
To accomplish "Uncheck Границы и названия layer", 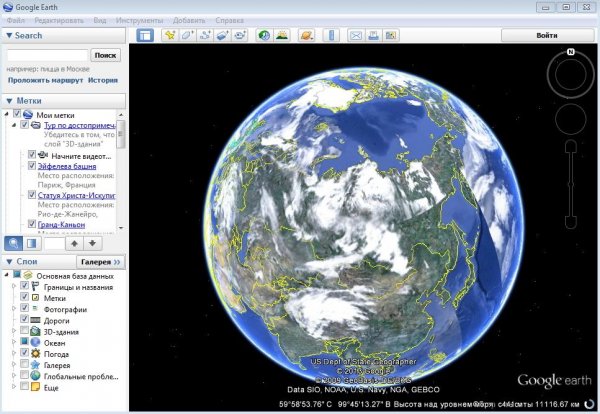I will tap(24, 285).
